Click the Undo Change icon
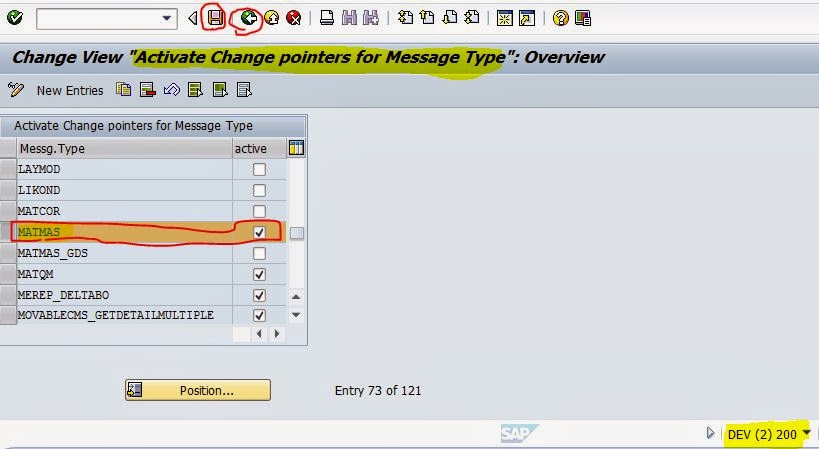 click(171, 90)
